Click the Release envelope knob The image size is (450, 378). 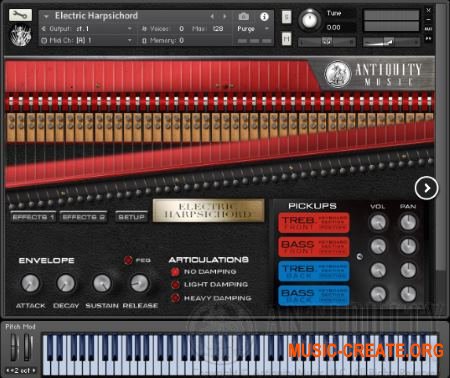coord(139,283)
